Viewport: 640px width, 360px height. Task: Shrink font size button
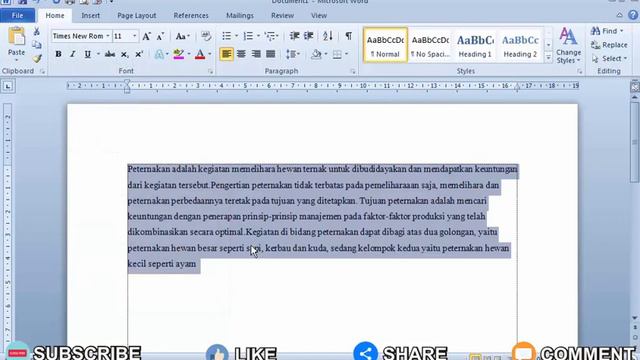click(x=160, y=36)
